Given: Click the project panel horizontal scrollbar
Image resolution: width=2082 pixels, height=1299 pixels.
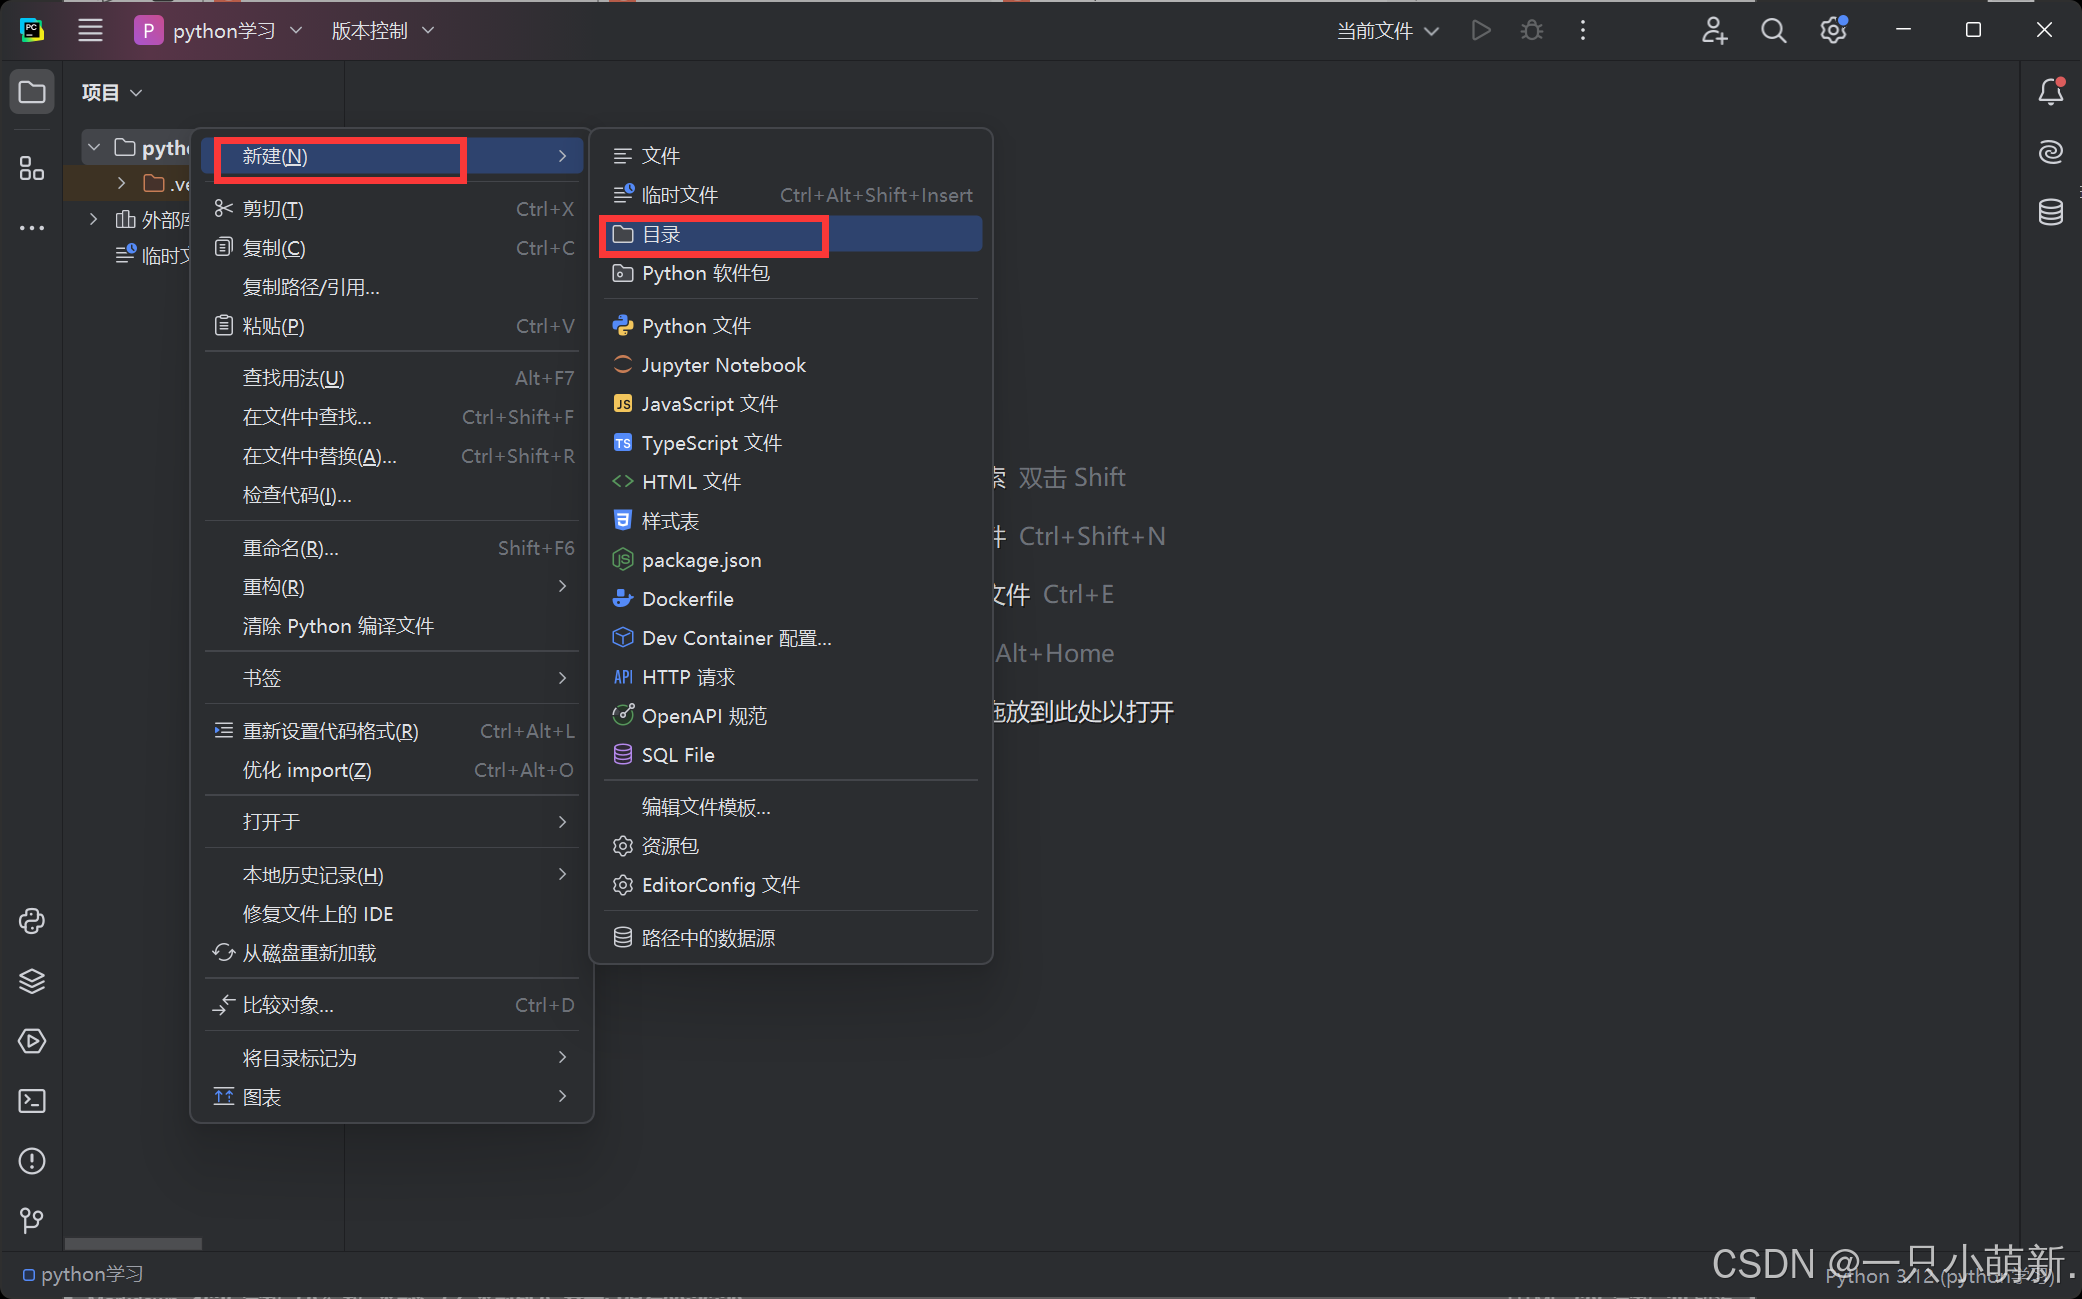Looking at the screenshot, I should click(133, 1244).
